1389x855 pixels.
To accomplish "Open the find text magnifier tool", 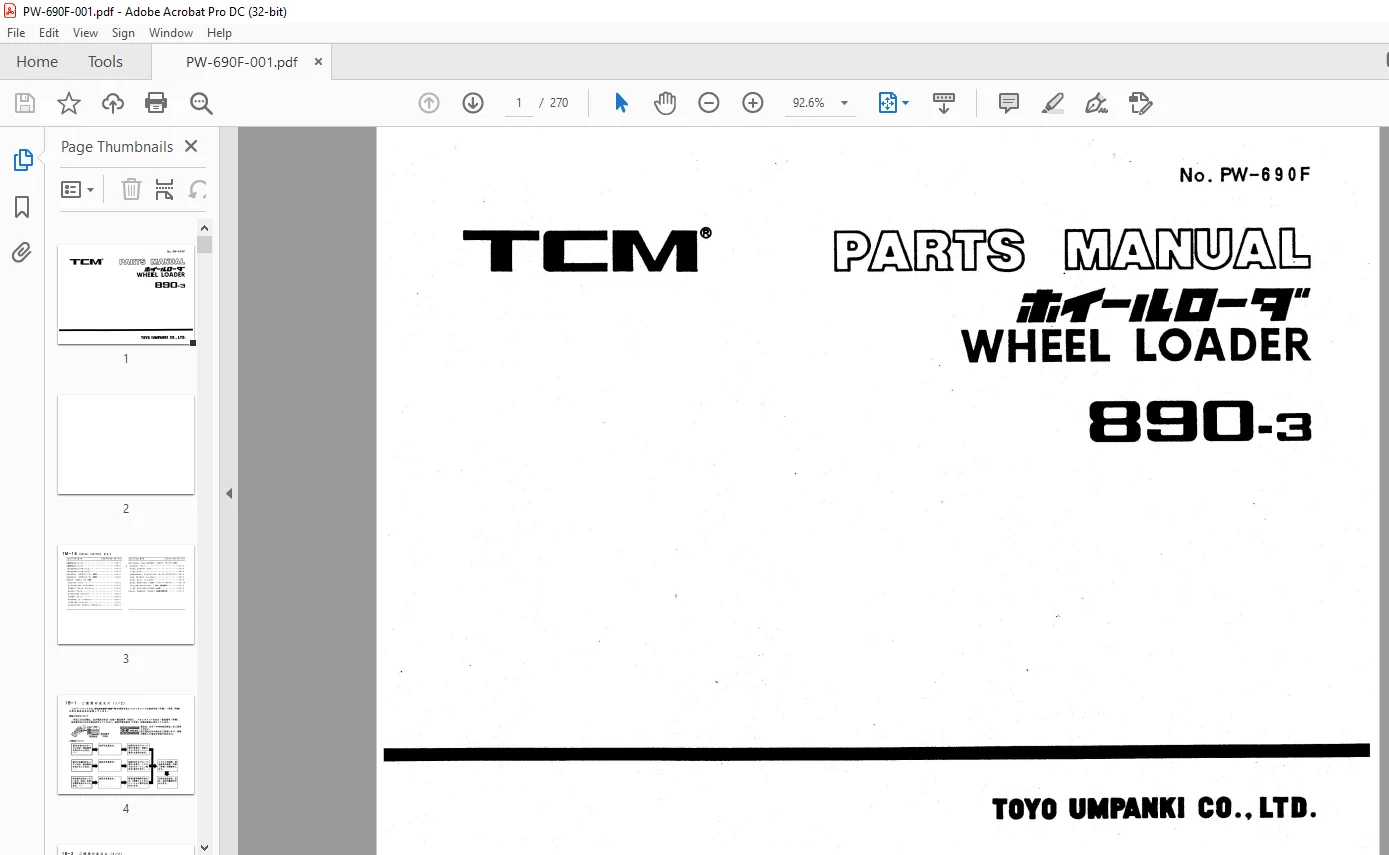I will [201, 103].
